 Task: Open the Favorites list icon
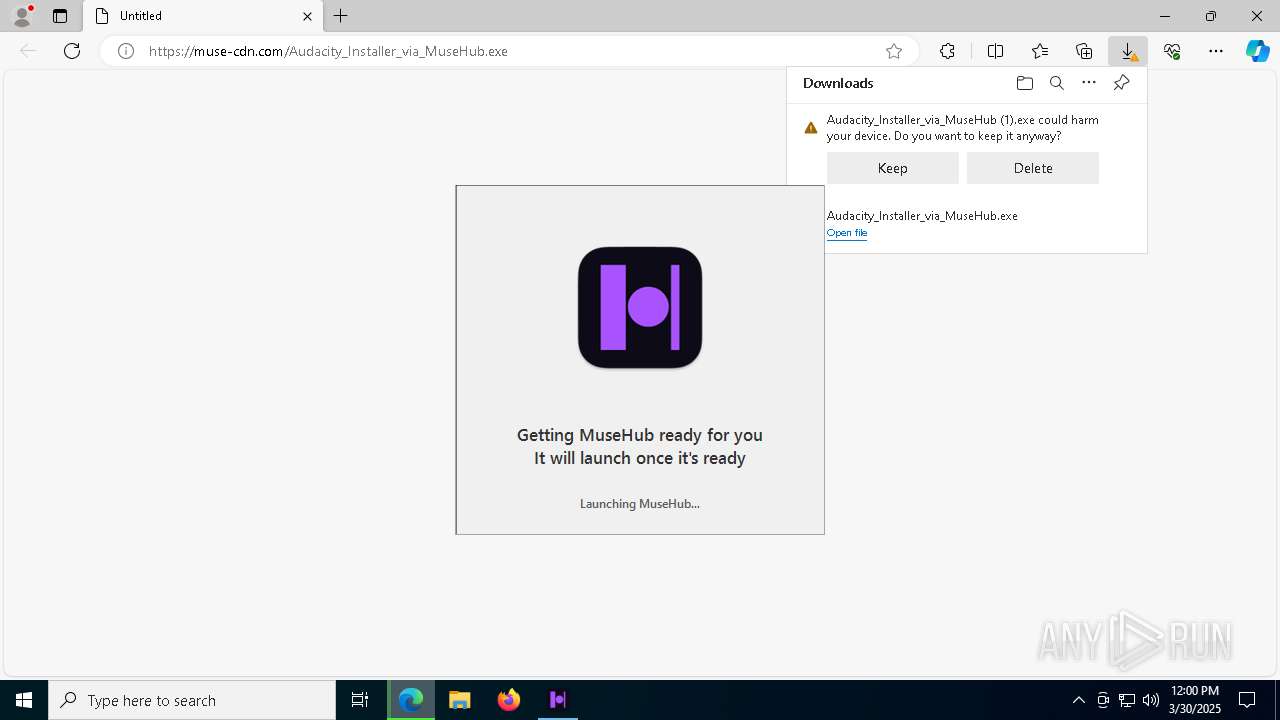1040,51
